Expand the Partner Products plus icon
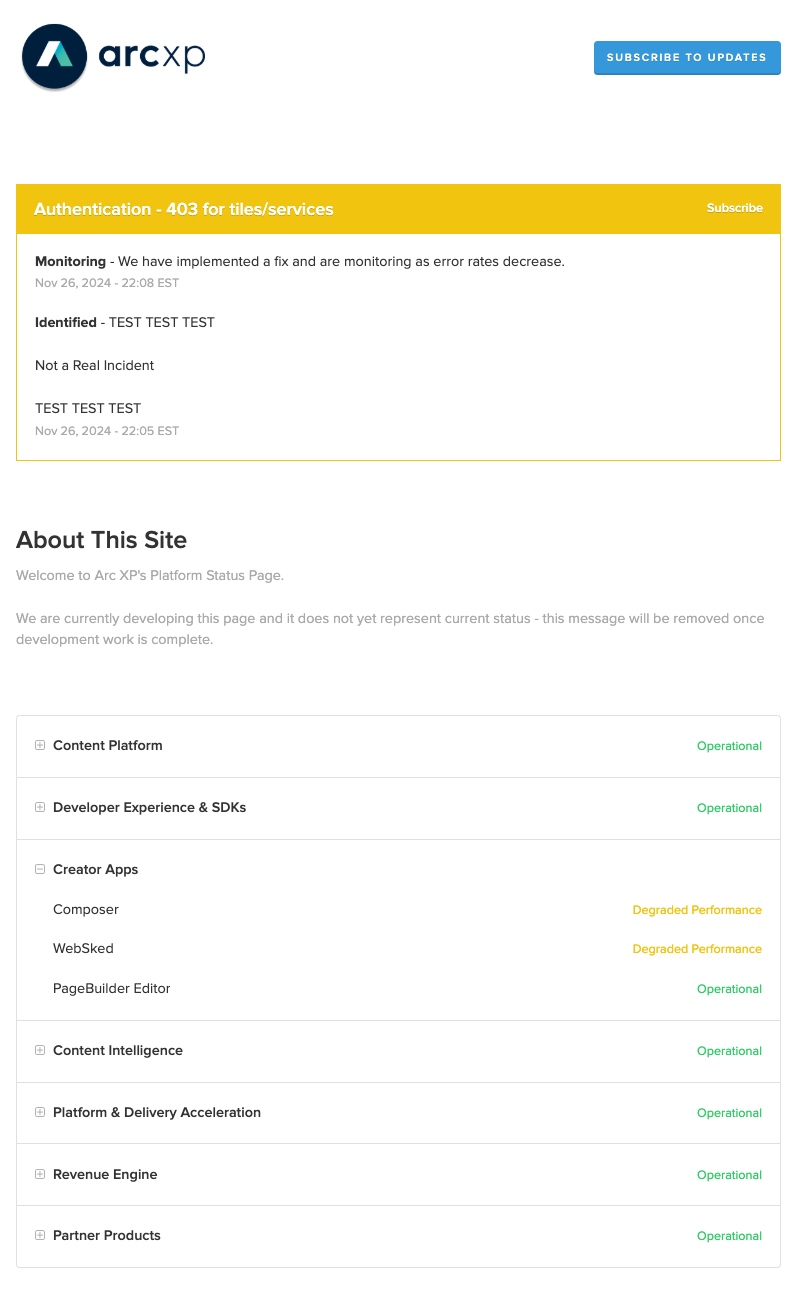The image size is (811, 1298). (x=40, y=1235)
